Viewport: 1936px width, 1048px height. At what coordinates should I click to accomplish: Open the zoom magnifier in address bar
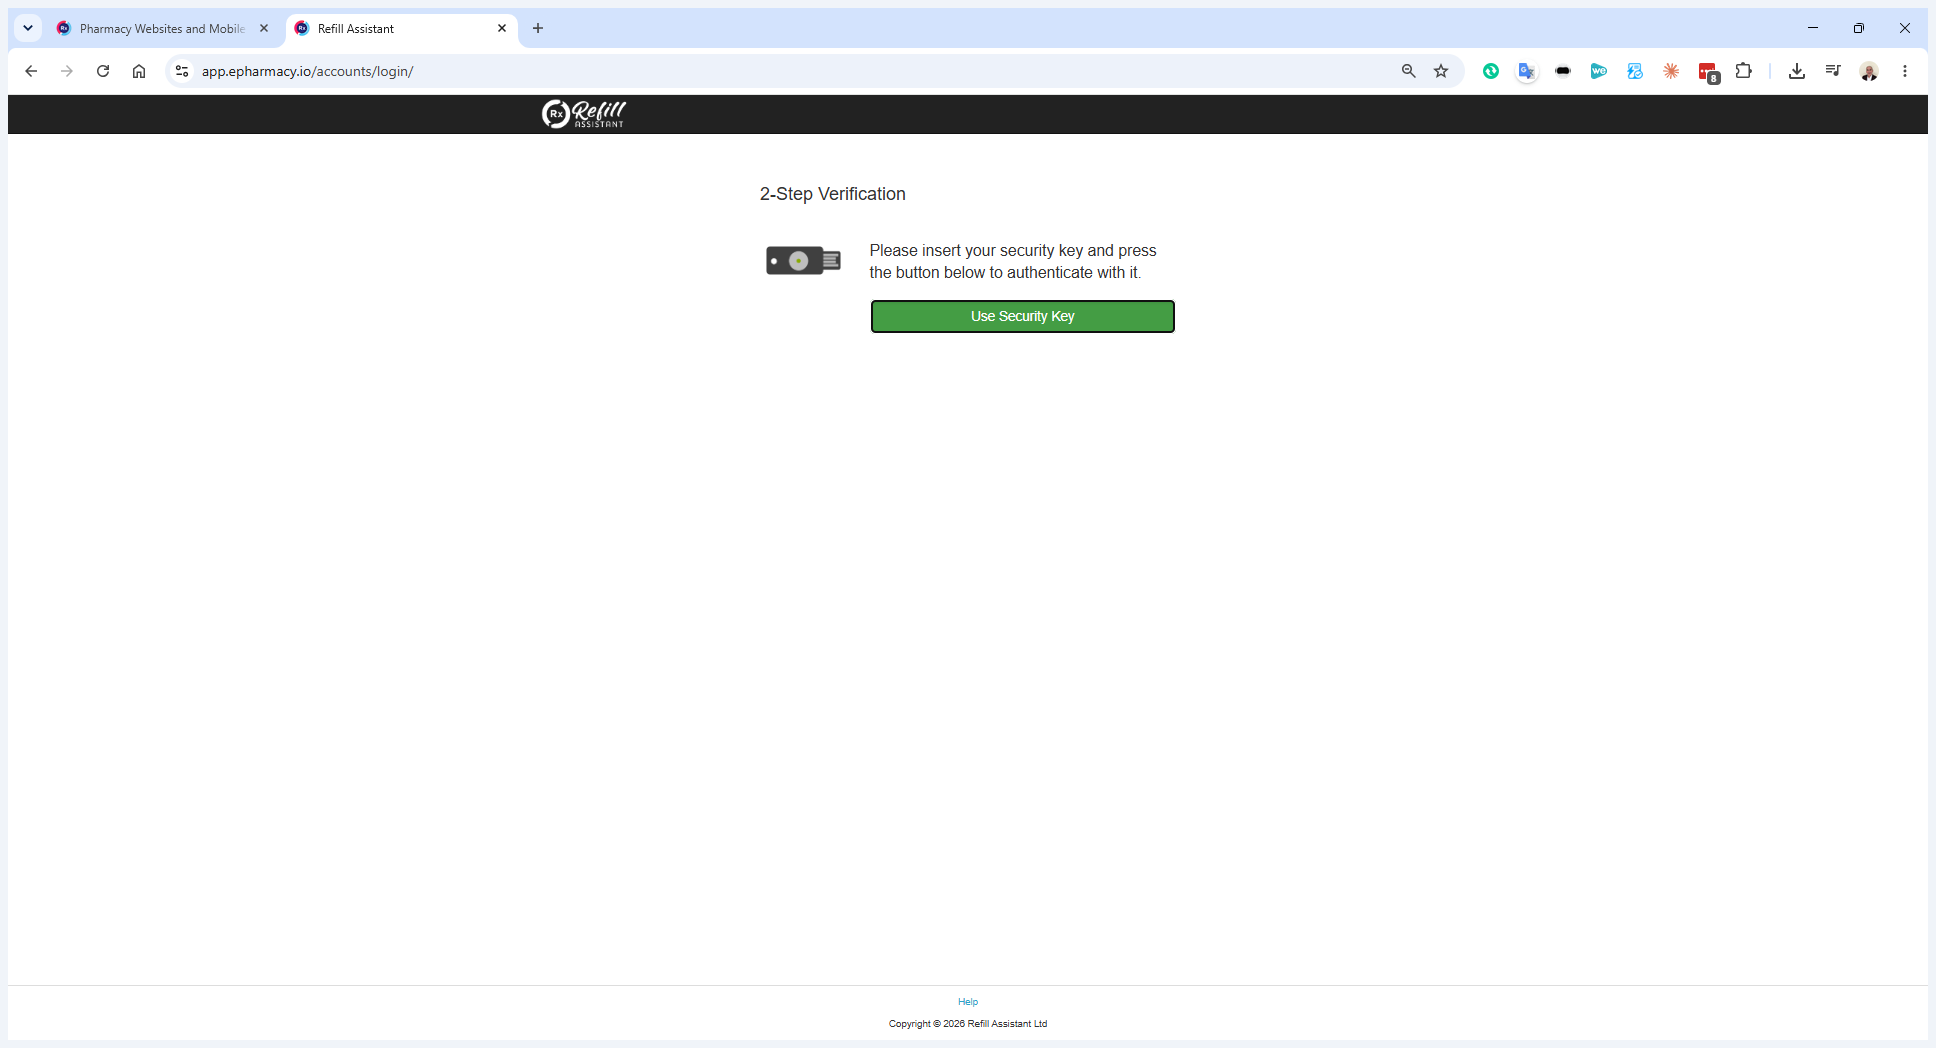(1408, 71)
